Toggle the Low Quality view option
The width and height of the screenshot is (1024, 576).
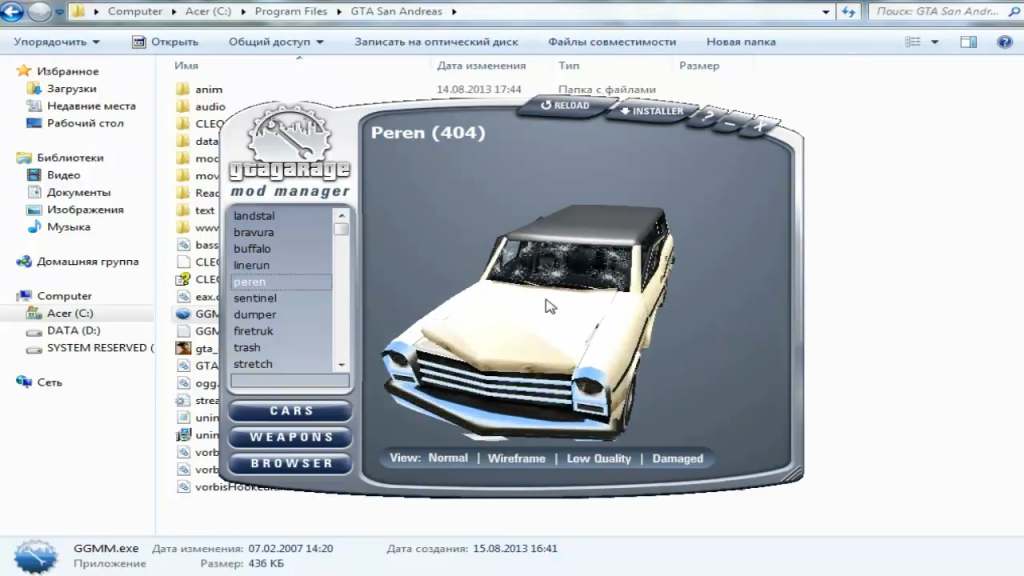(x=599, y=458)
